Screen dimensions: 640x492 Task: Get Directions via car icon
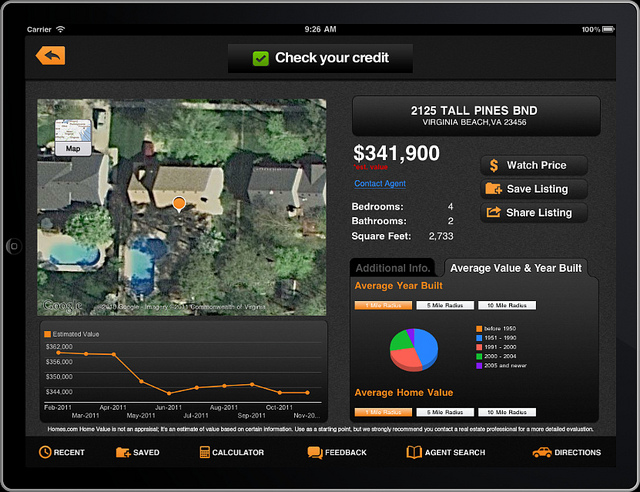tap(541, 453)
